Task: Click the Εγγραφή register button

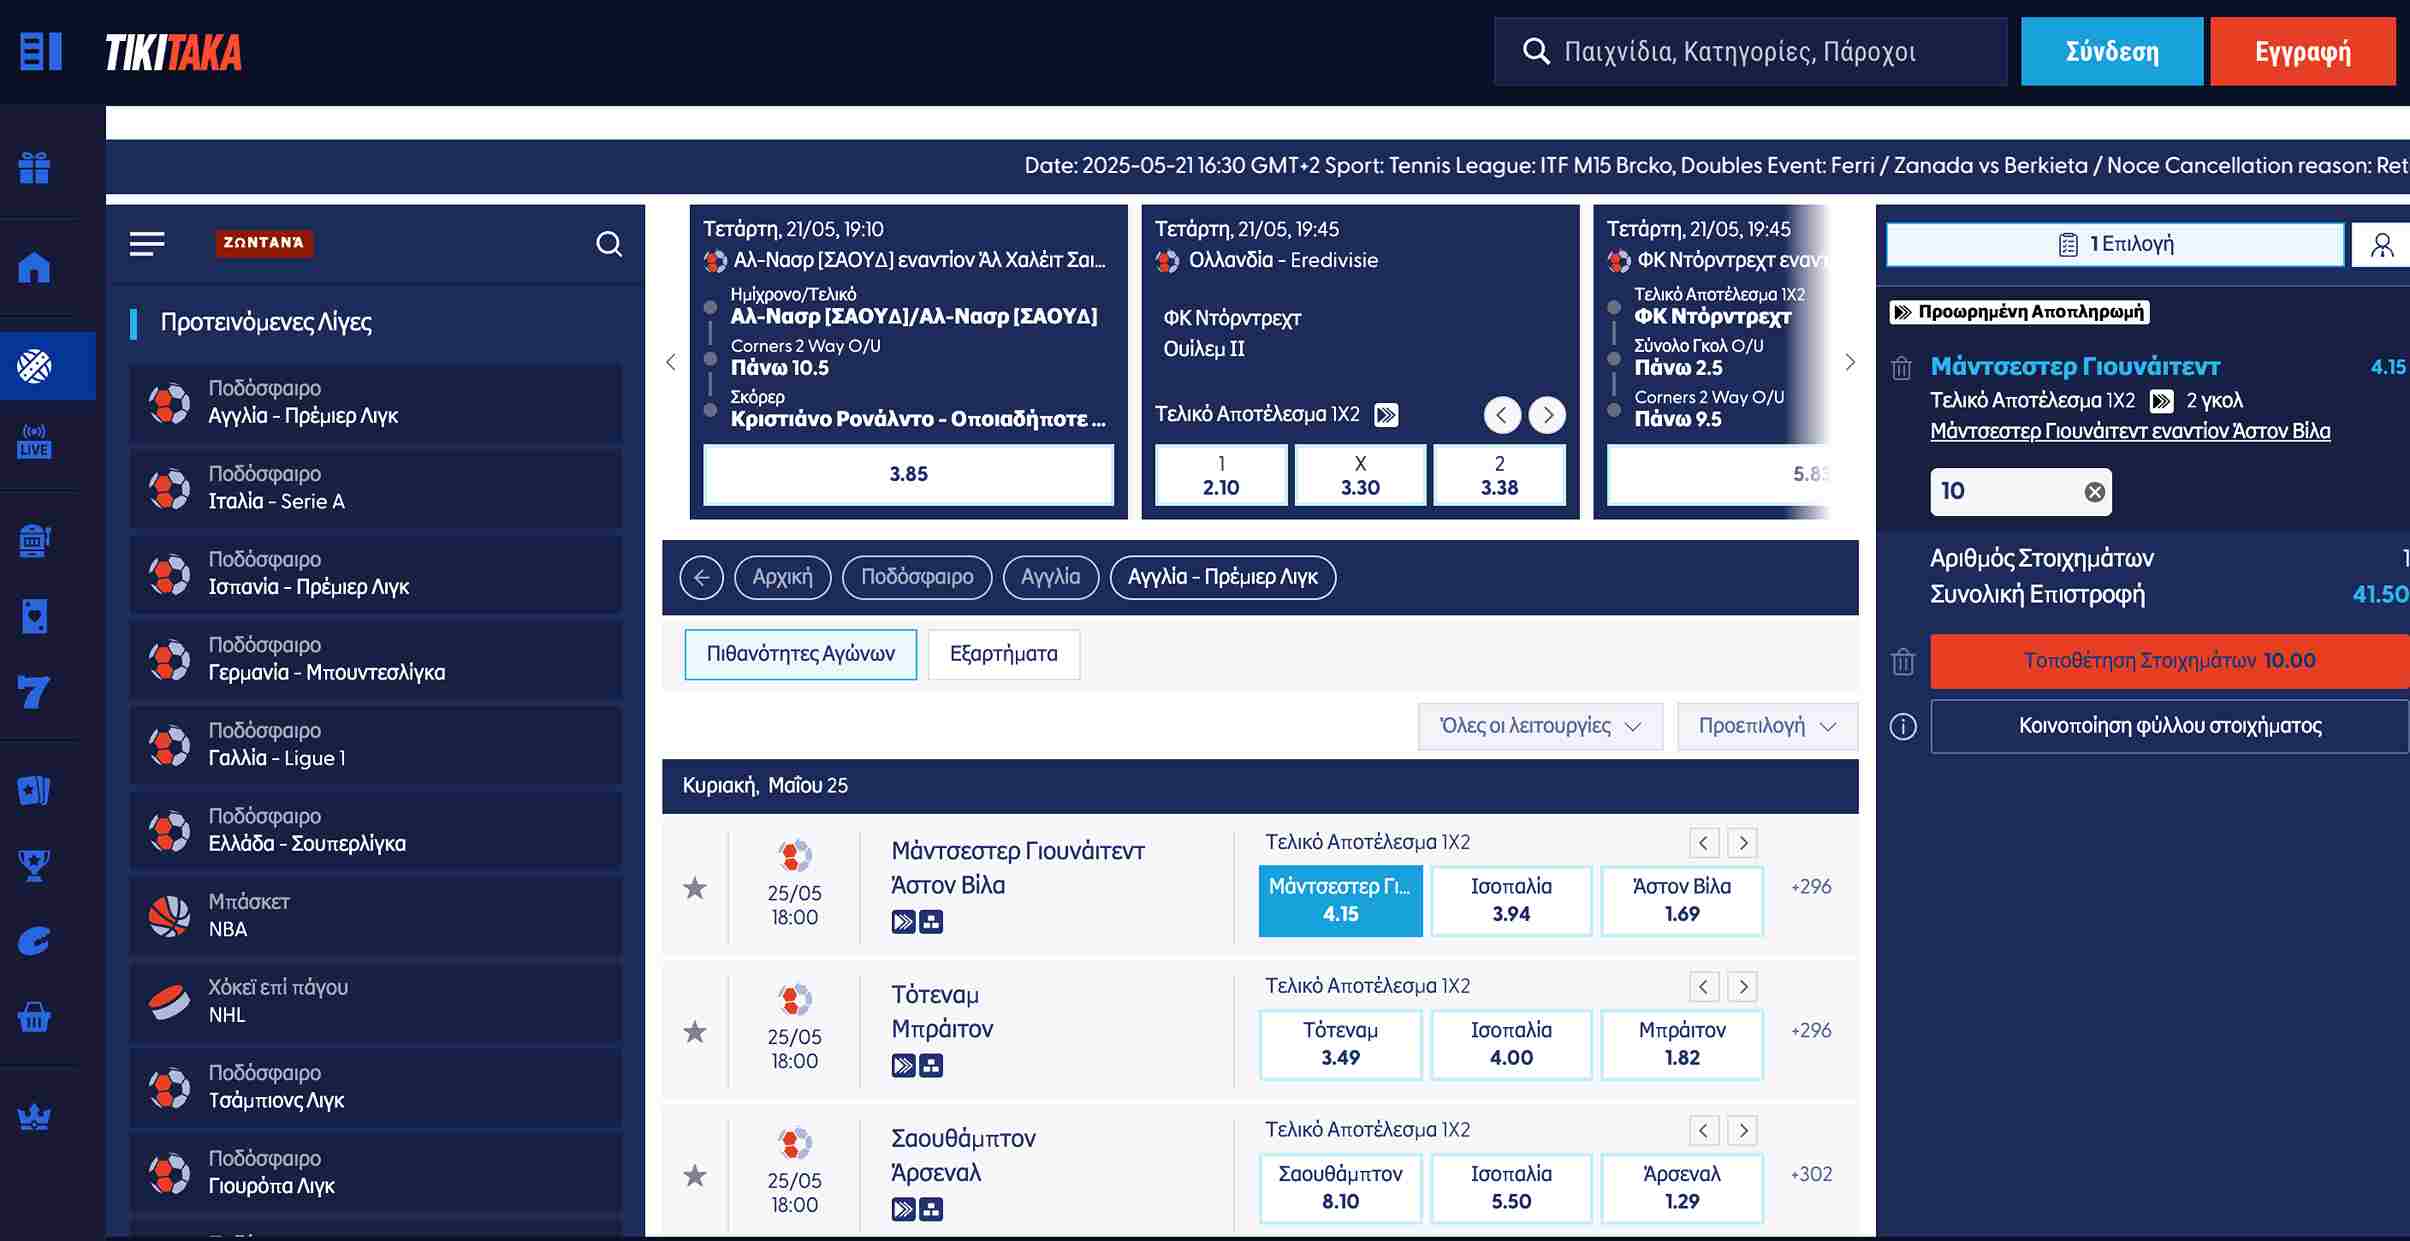Action: 2302,52
